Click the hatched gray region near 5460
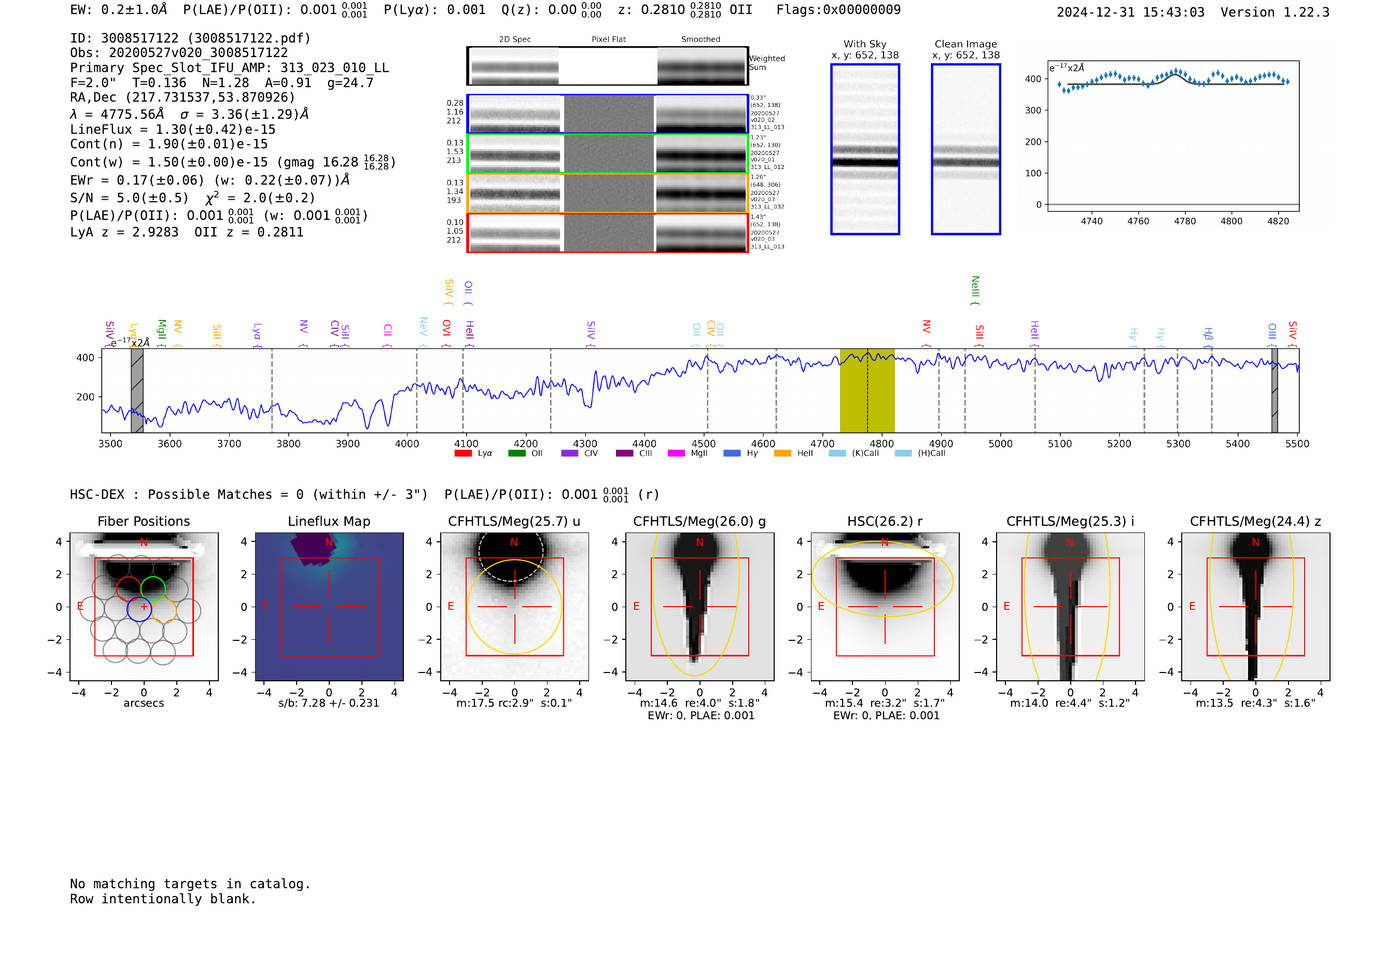The height and width of the screenshot is (953, 1400). pyautogui.click(x=1275, y=390)
